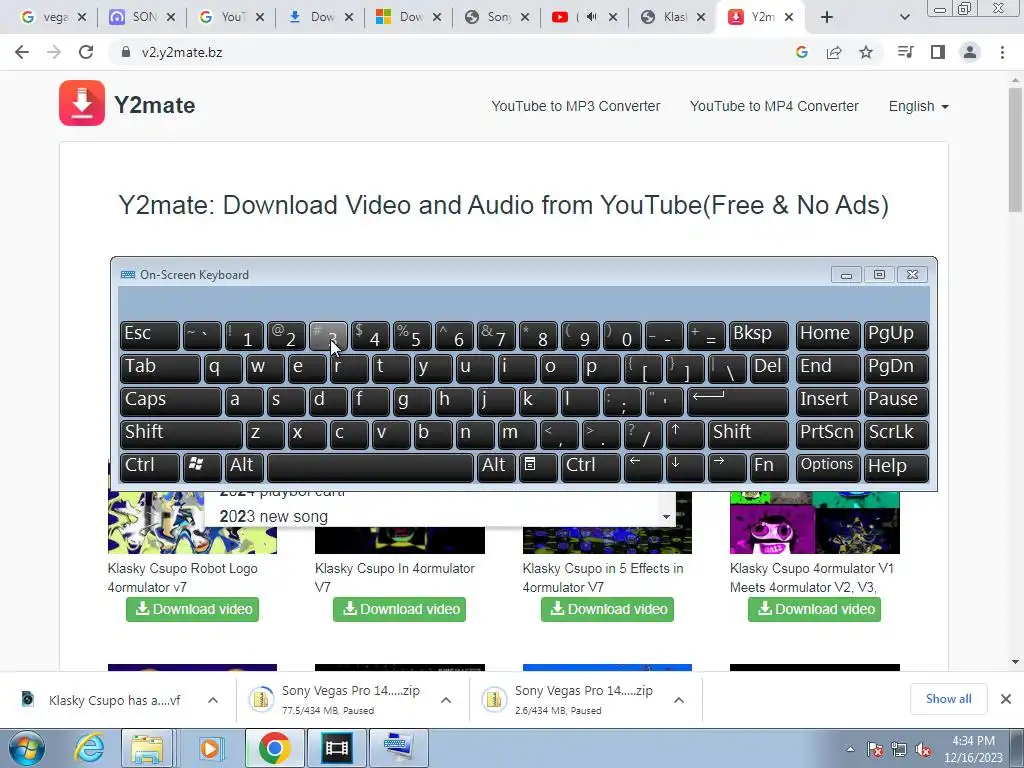
Task: Click the Google icon in the address bar
Action: click(x=802, y=52)
